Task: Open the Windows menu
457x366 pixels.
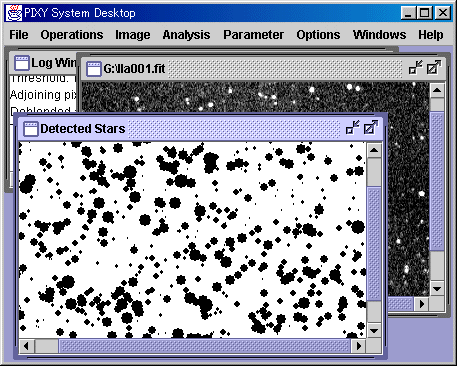Action: [379, 35]
